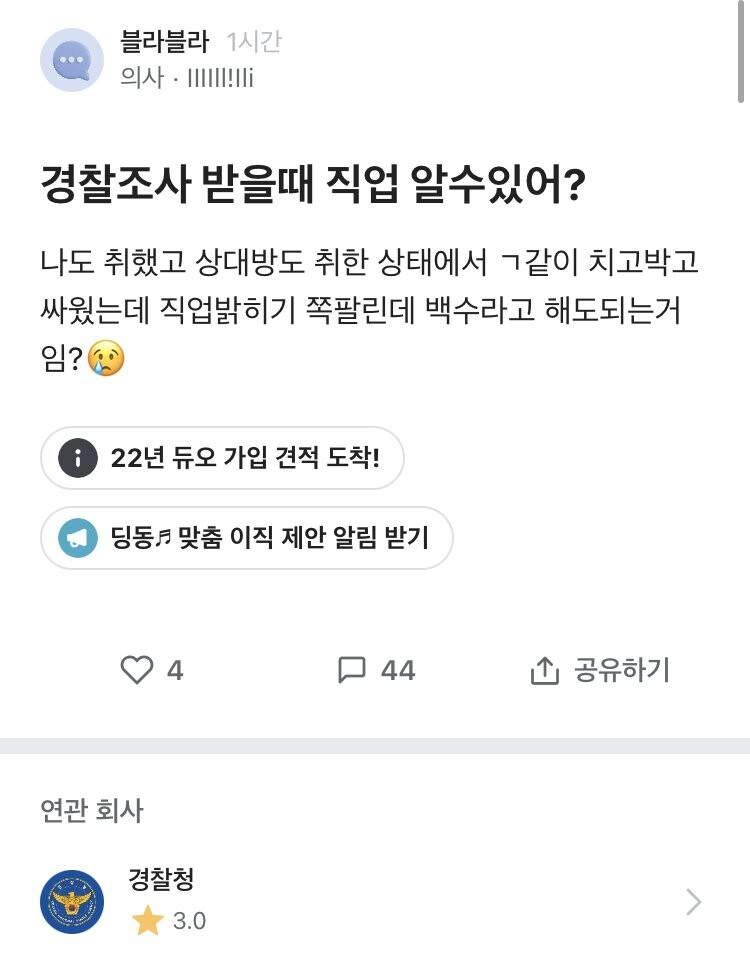This screenshot has height=968, width=750.
Task: Open the 경찰청 company logo
Action: 72,901
